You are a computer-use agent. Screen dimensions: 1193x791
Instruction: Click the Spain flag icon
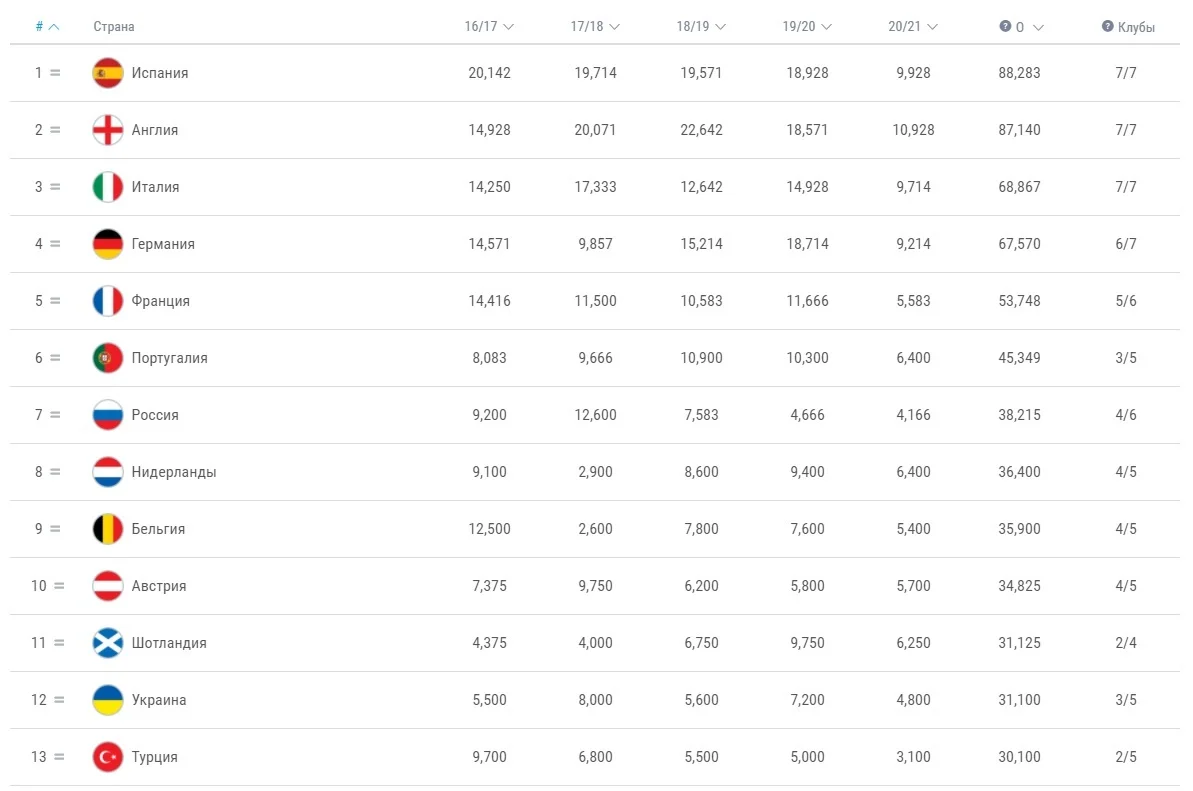click(108, 73)
